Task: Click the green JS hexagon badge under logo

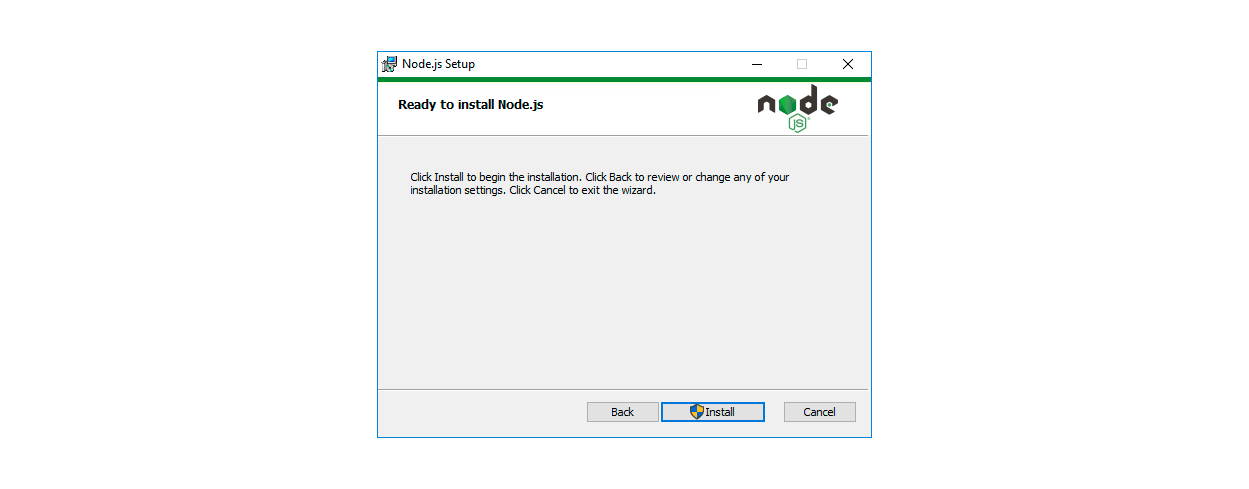Action: [797, 124]
